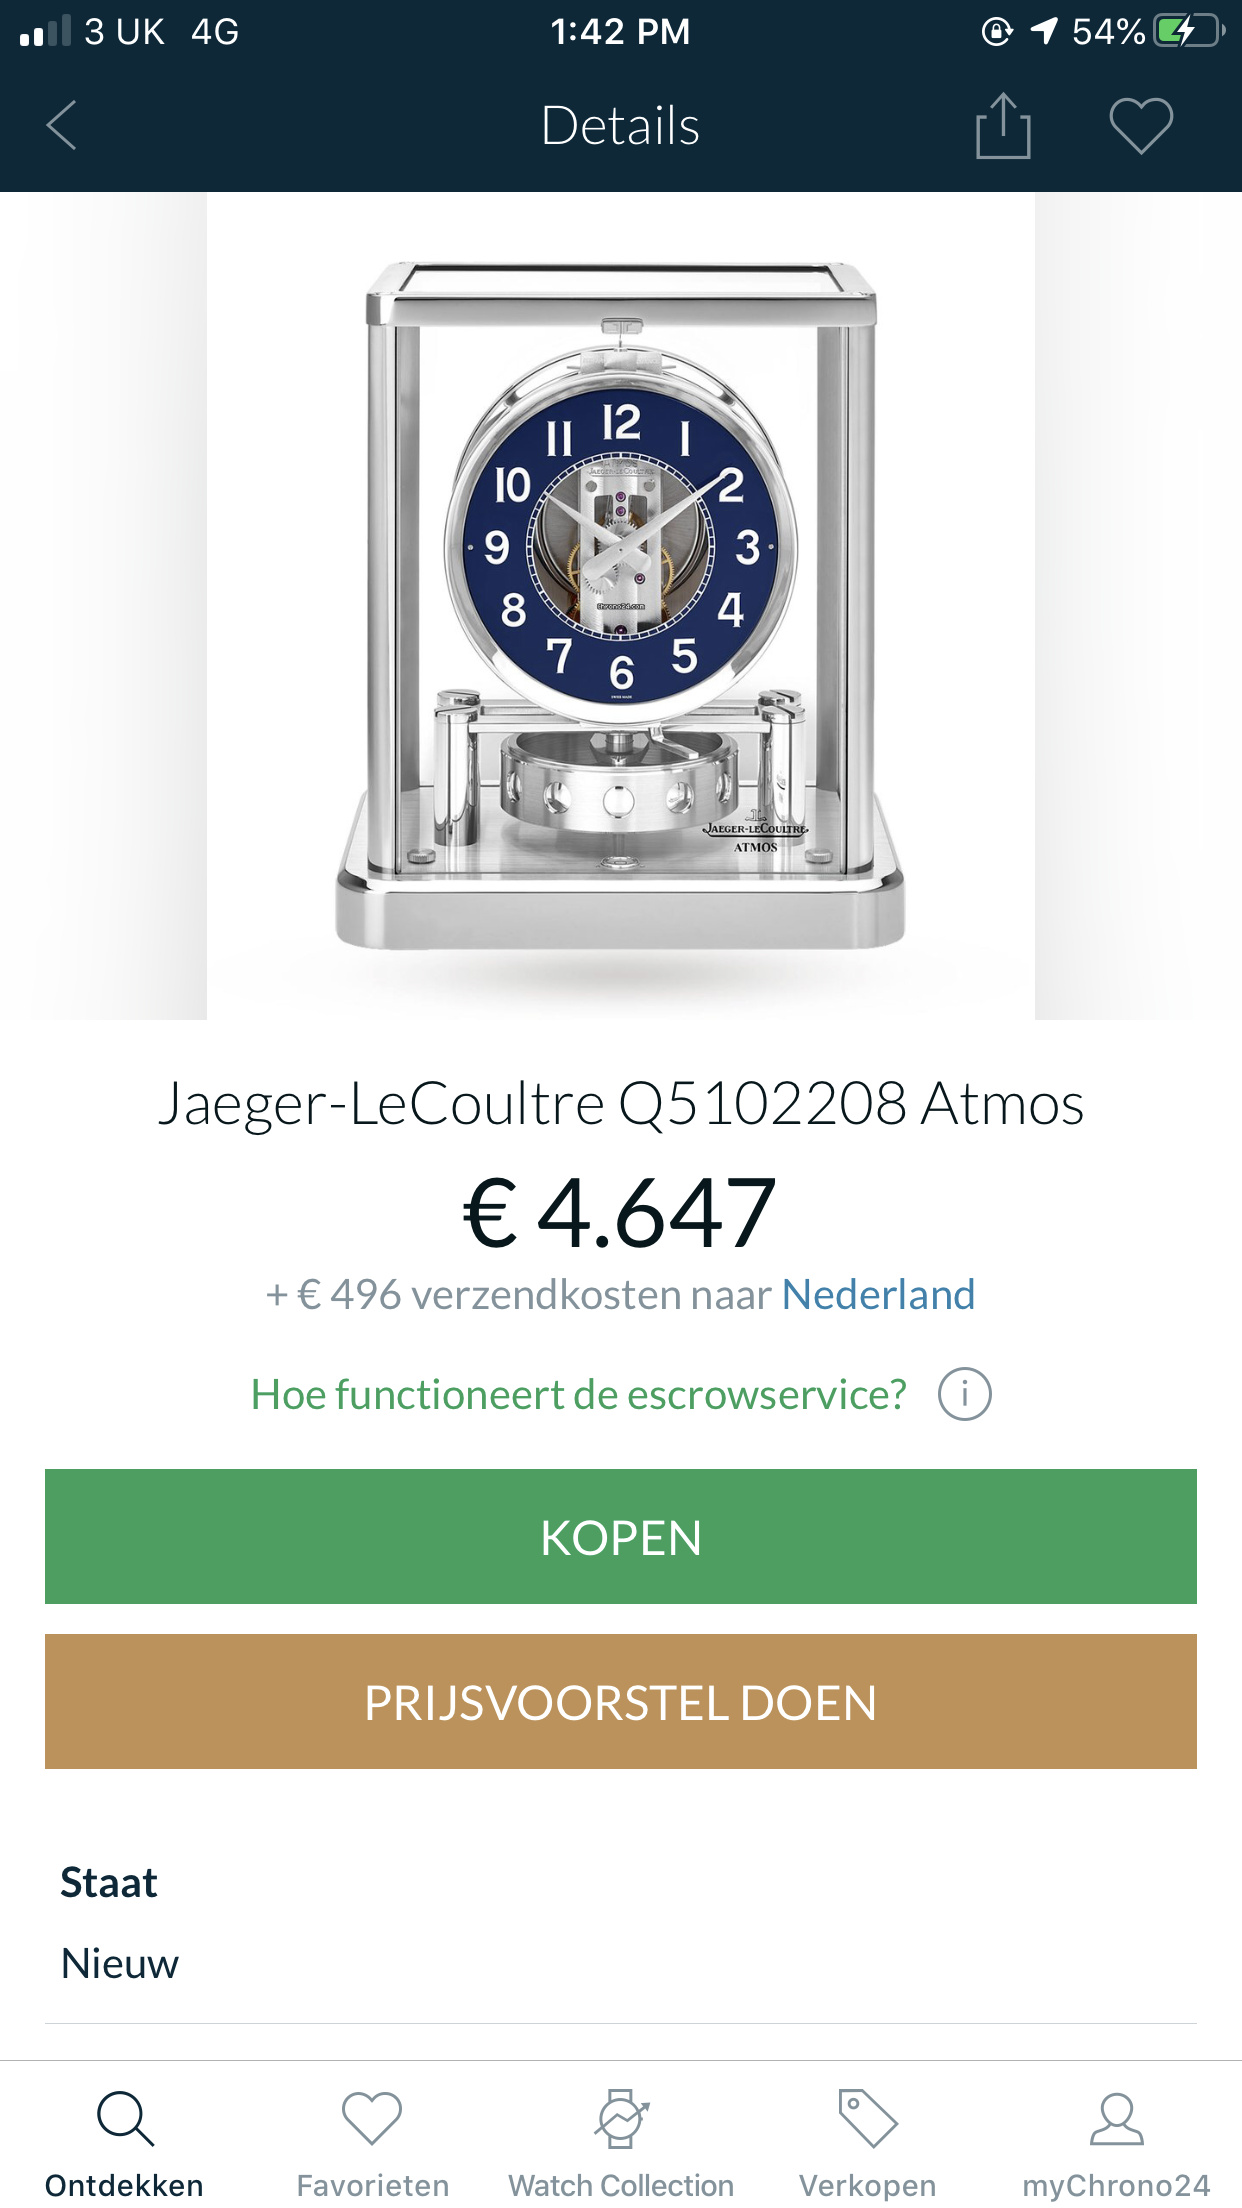Tap the Staat Nieuw condition row
This screenshot has height=2208, width=1242.
621,1923
